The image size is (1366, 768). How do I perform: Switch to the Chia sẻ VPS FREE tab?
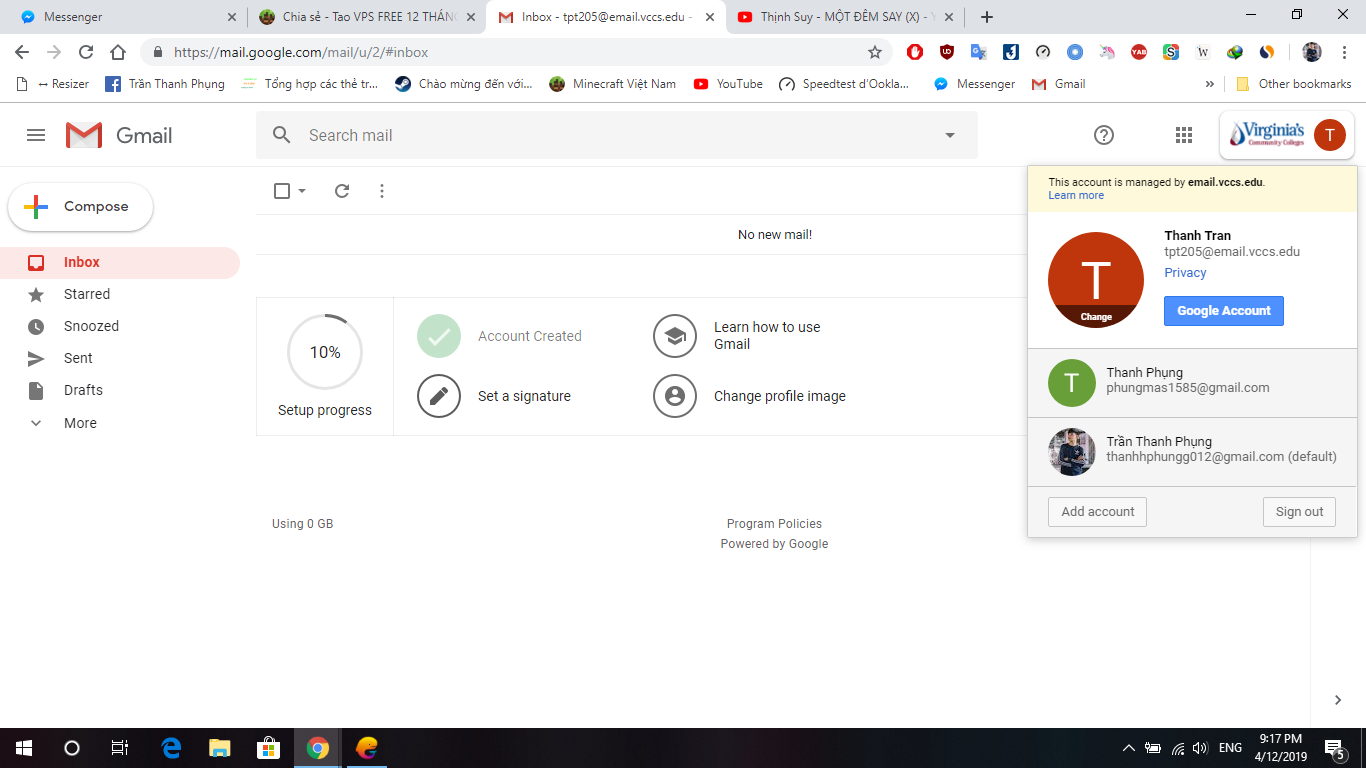coord(366,17)
